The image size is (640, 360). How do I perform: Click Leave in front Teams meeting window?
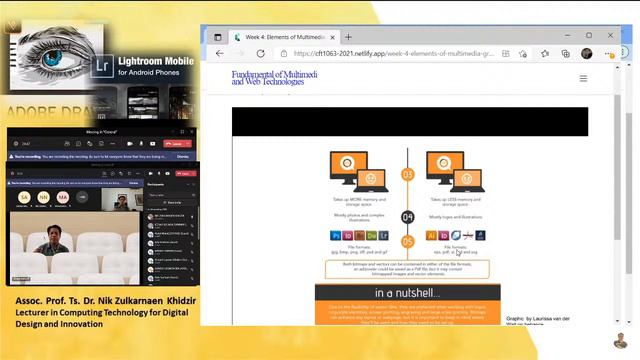(182, 173)
